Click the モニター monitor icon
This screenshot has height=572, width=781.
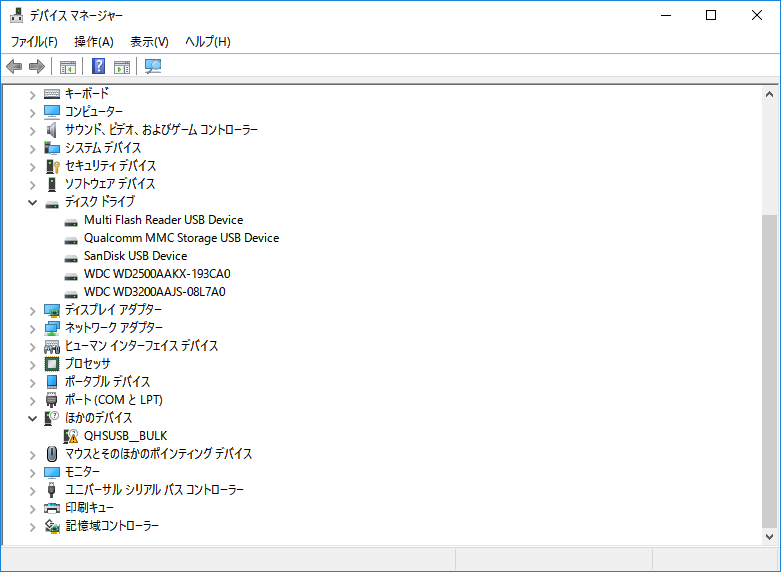point(52,472)
